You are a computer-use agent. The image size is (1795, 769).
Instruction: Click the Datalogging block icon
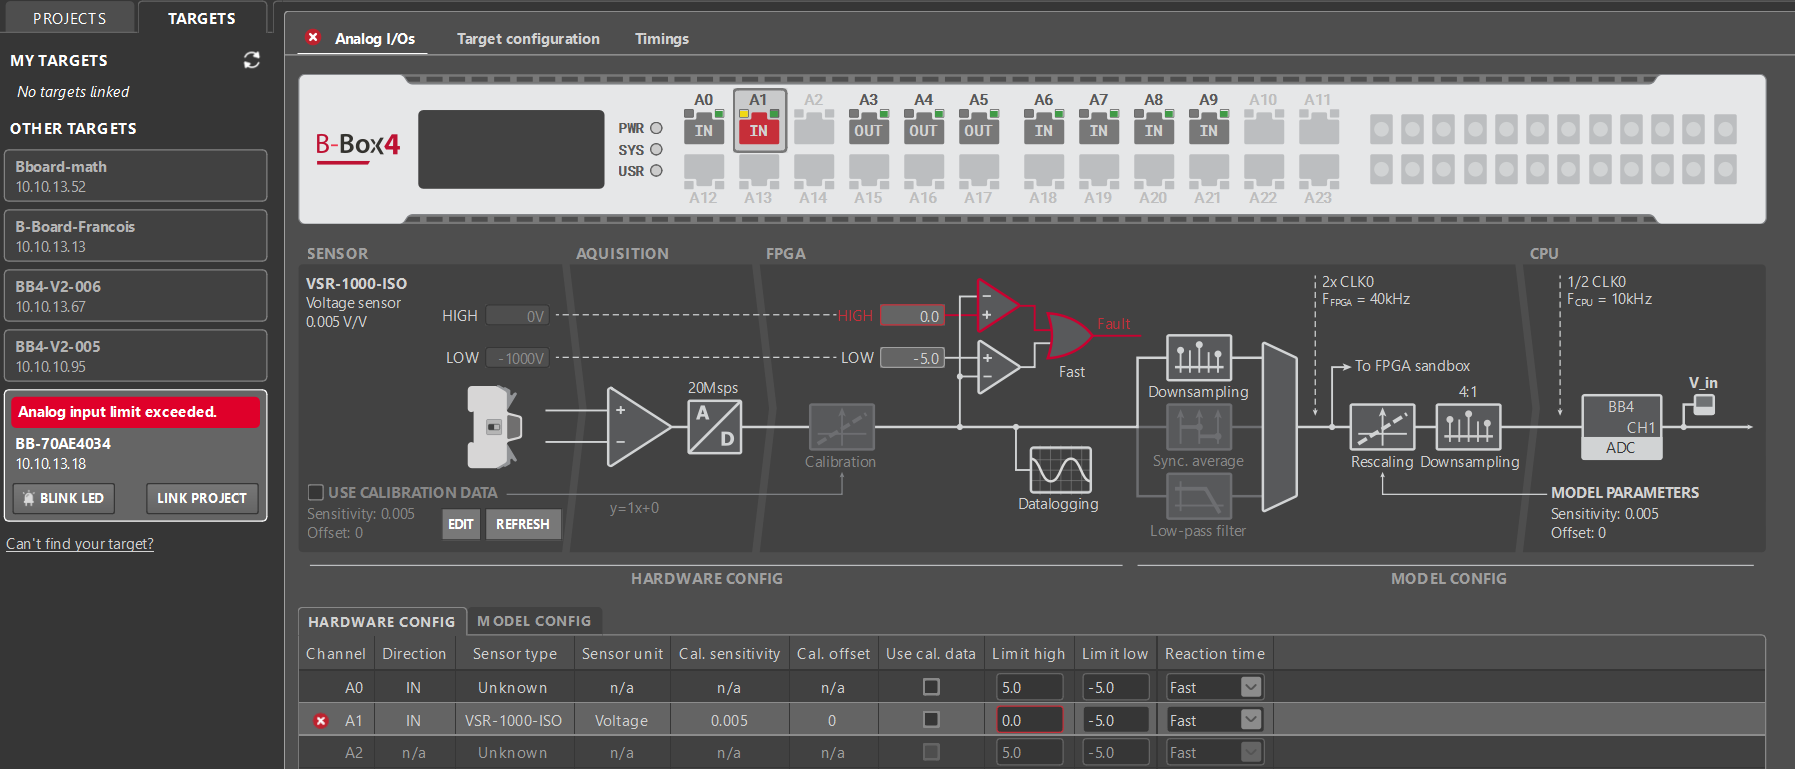(x=1060, y=469)
